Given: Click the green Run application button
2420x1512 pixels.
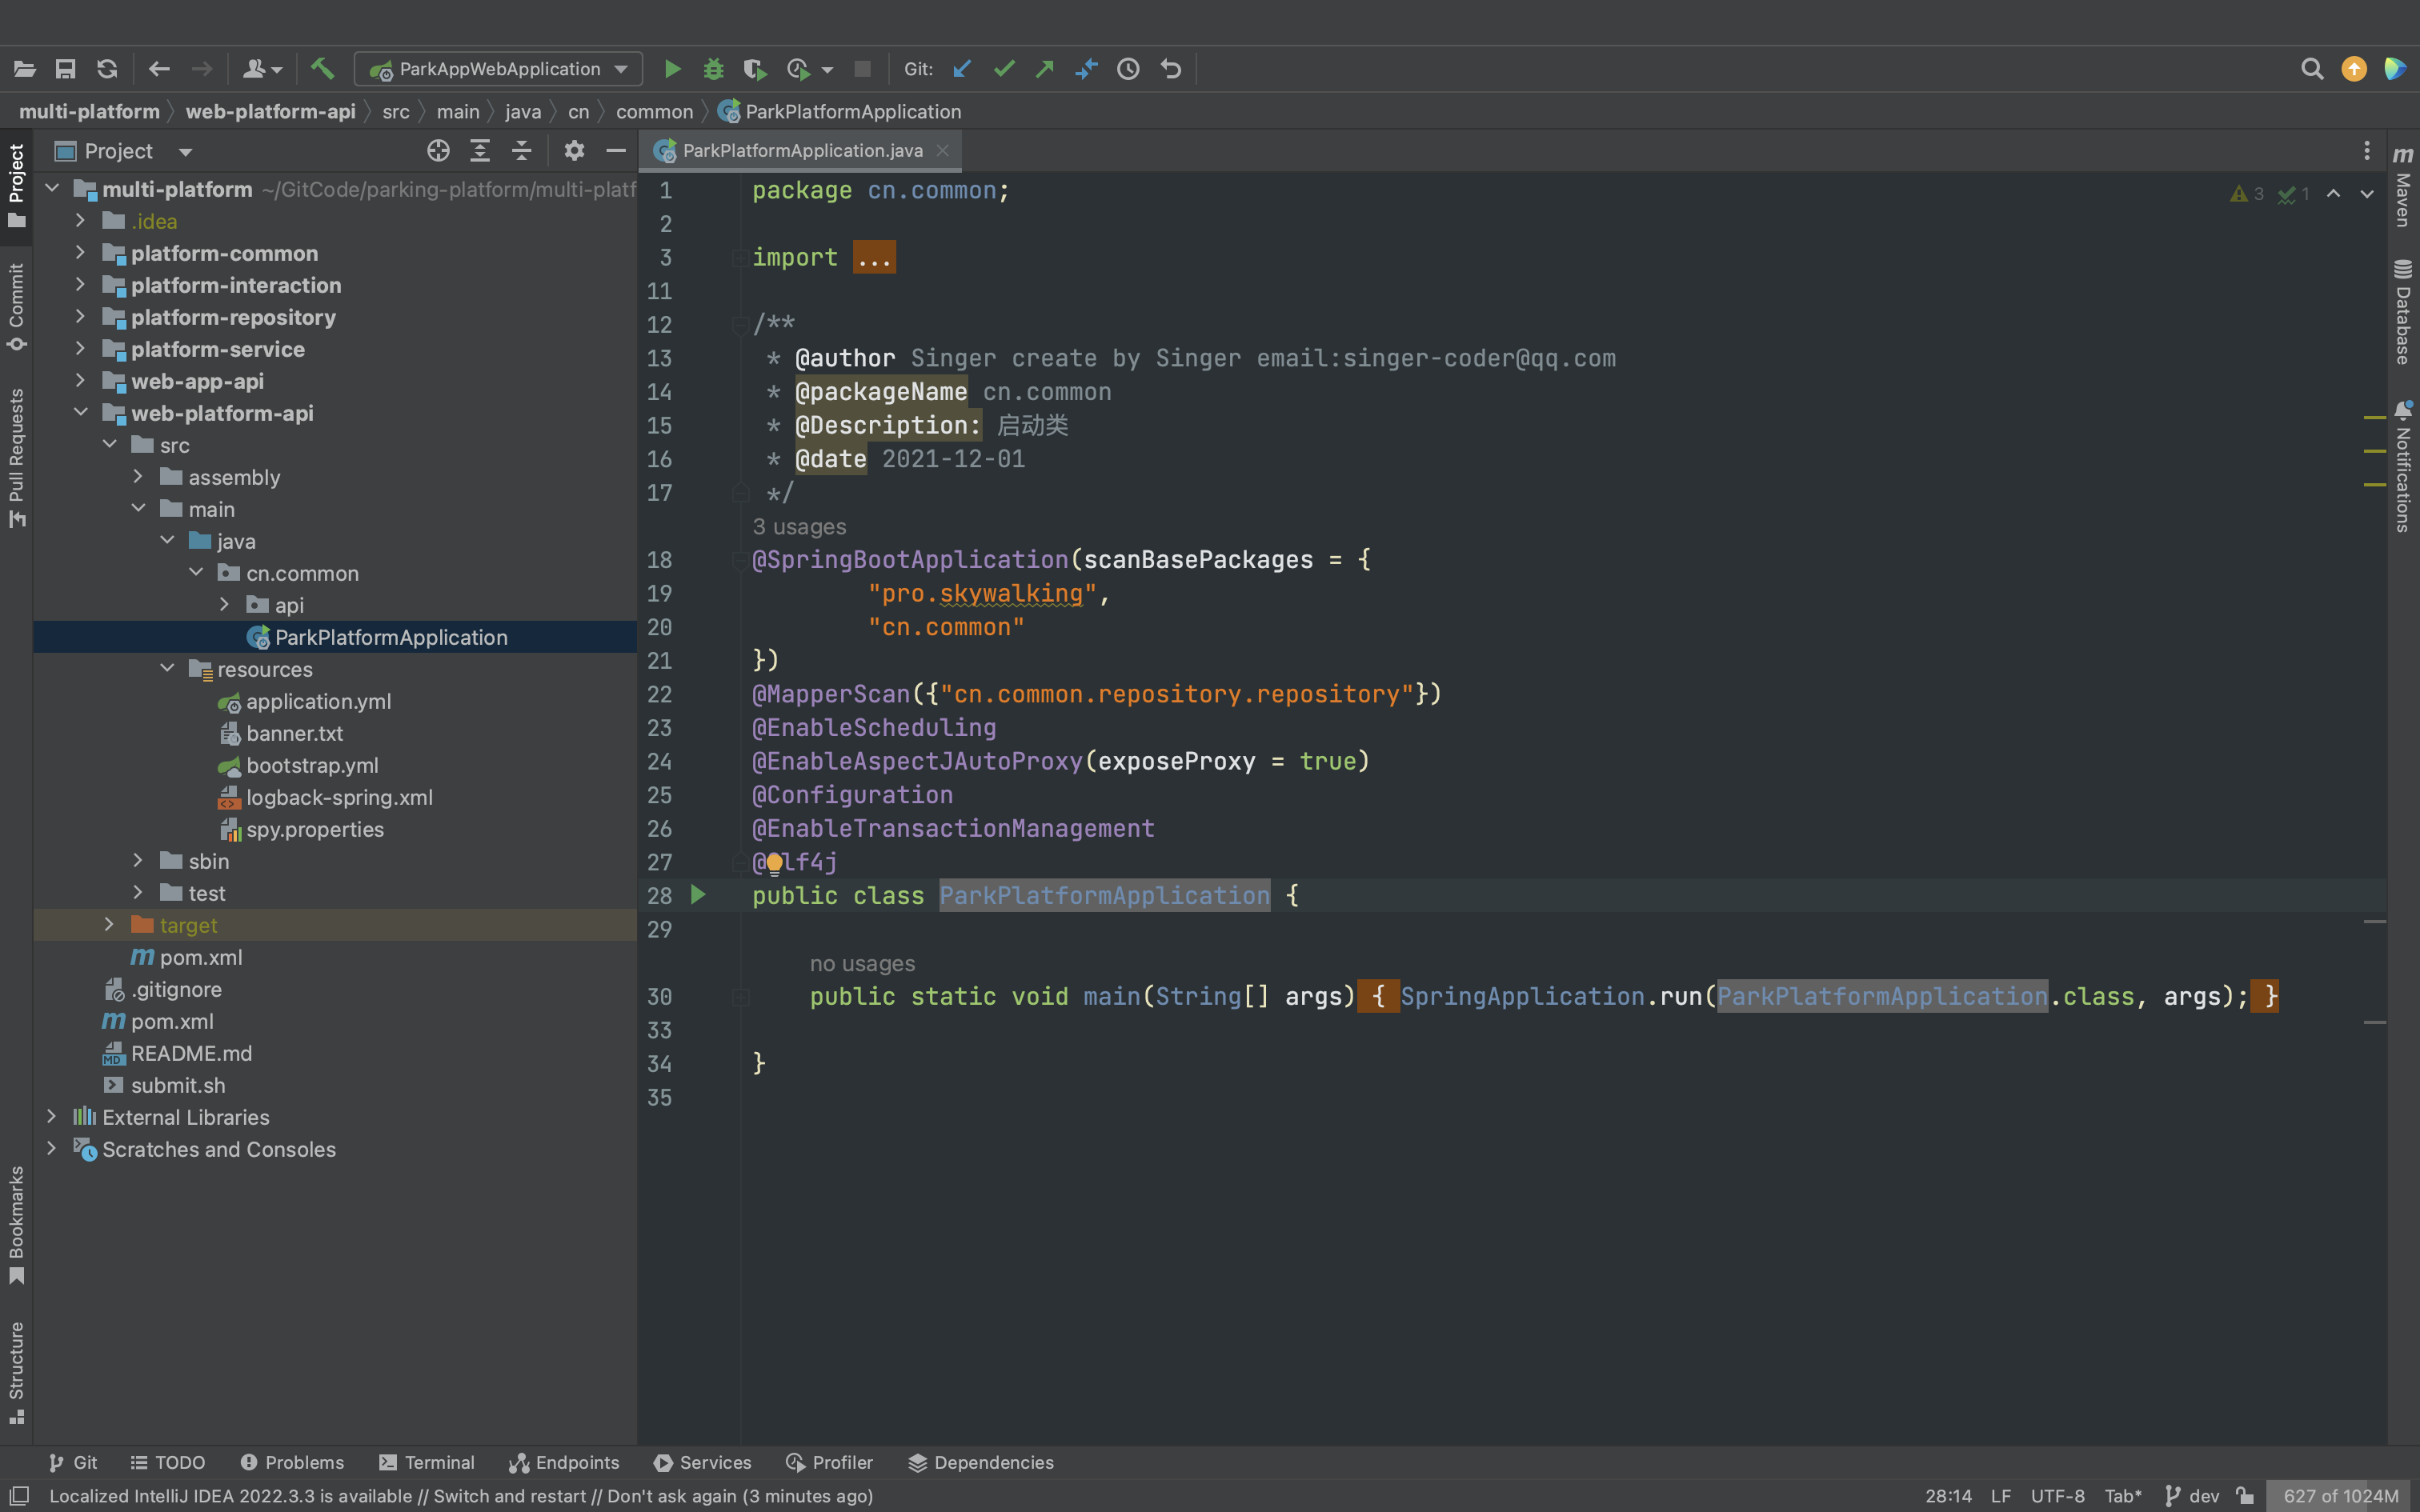Looking at the screenshot, I should [672, 69].
